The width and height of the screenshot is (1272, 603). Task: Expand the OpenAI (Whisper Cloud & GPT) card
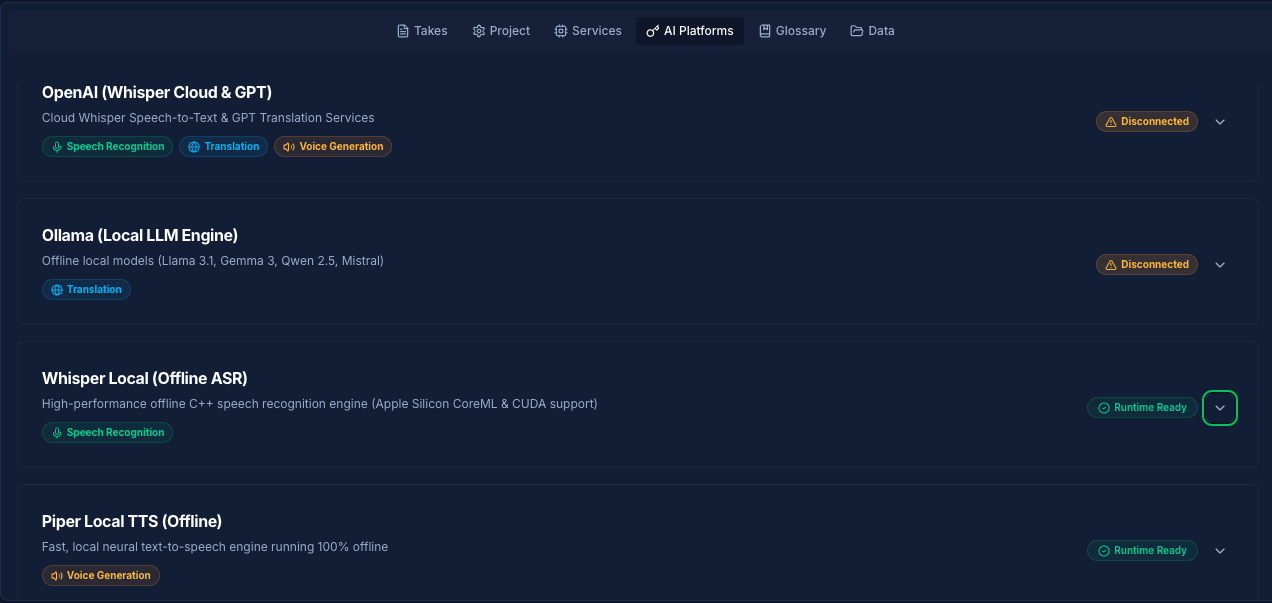1220,122
